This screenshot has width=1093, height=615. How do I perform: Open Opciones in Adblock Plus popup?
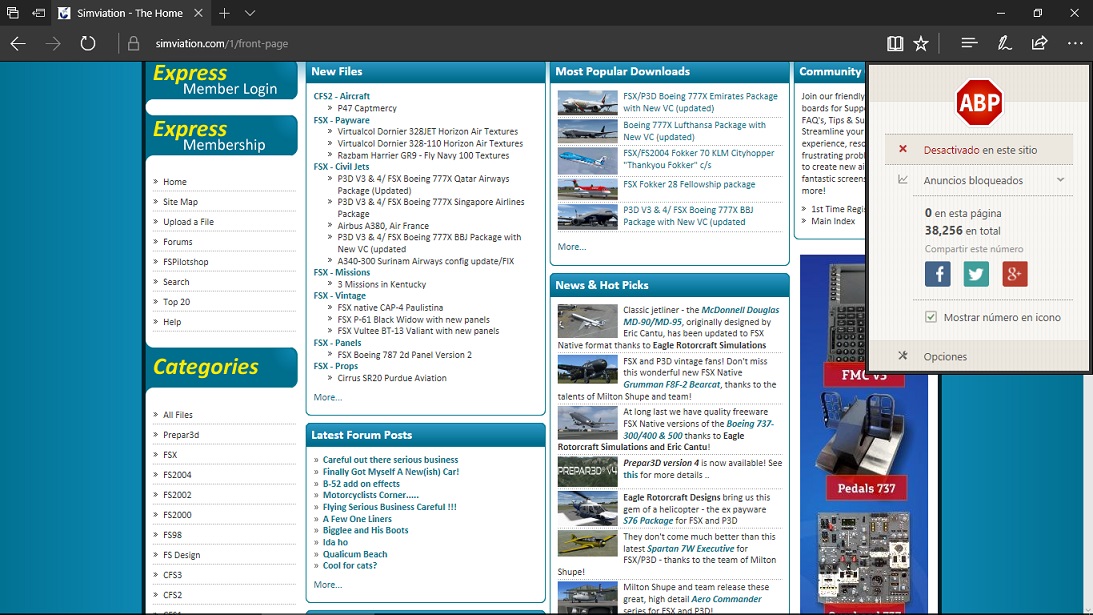click(x=945, y=356)
